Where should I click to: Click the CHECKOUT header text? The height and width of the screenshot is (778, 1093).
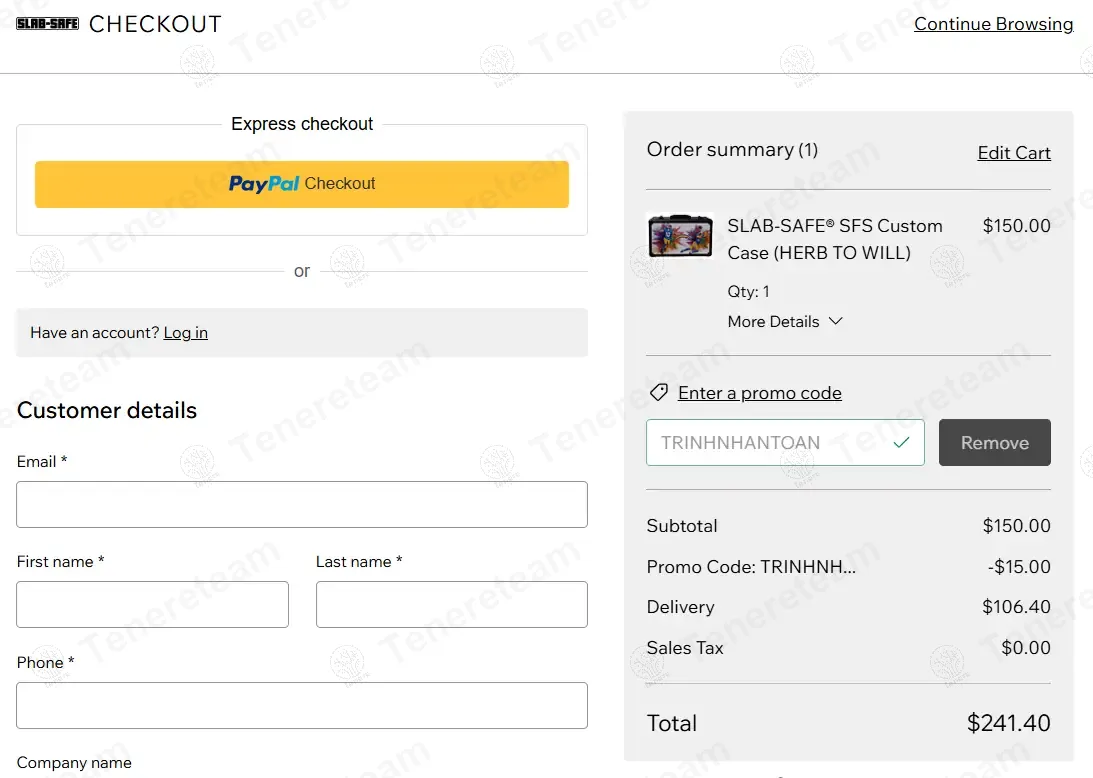click(155, 24)
